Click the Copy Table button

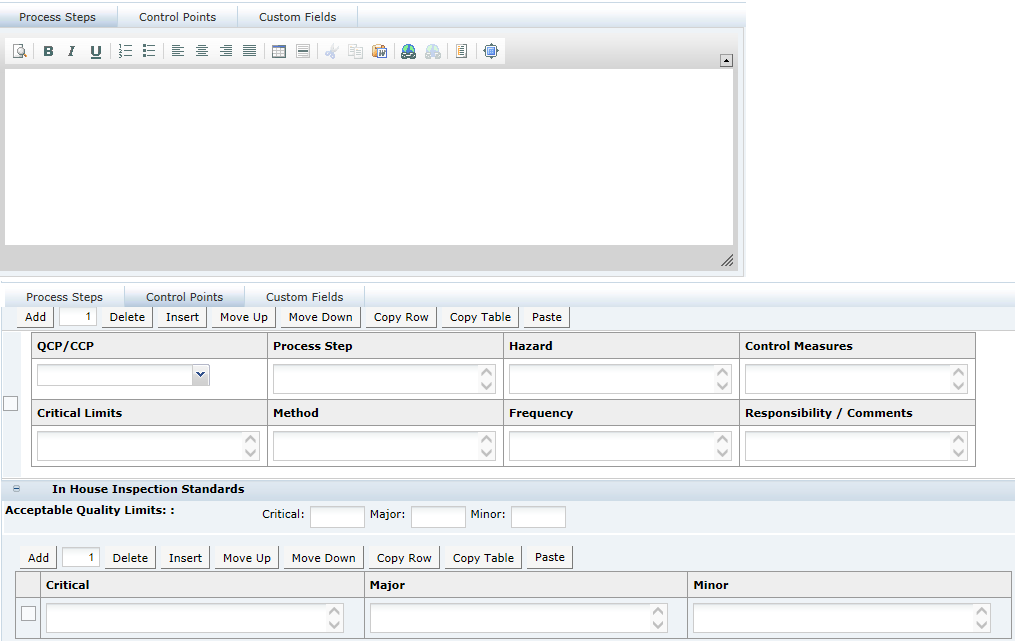click(x=479, y=317)
